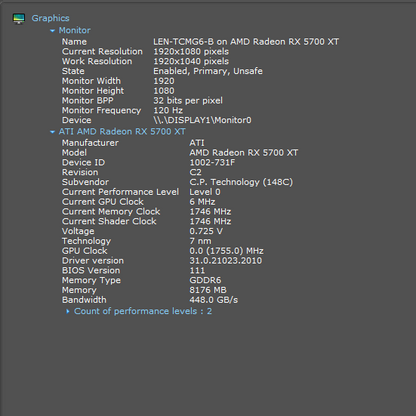Screen dimensions: 416x416
Task: Click the Current Memory Clock label
Action: (x=111, y=212)
